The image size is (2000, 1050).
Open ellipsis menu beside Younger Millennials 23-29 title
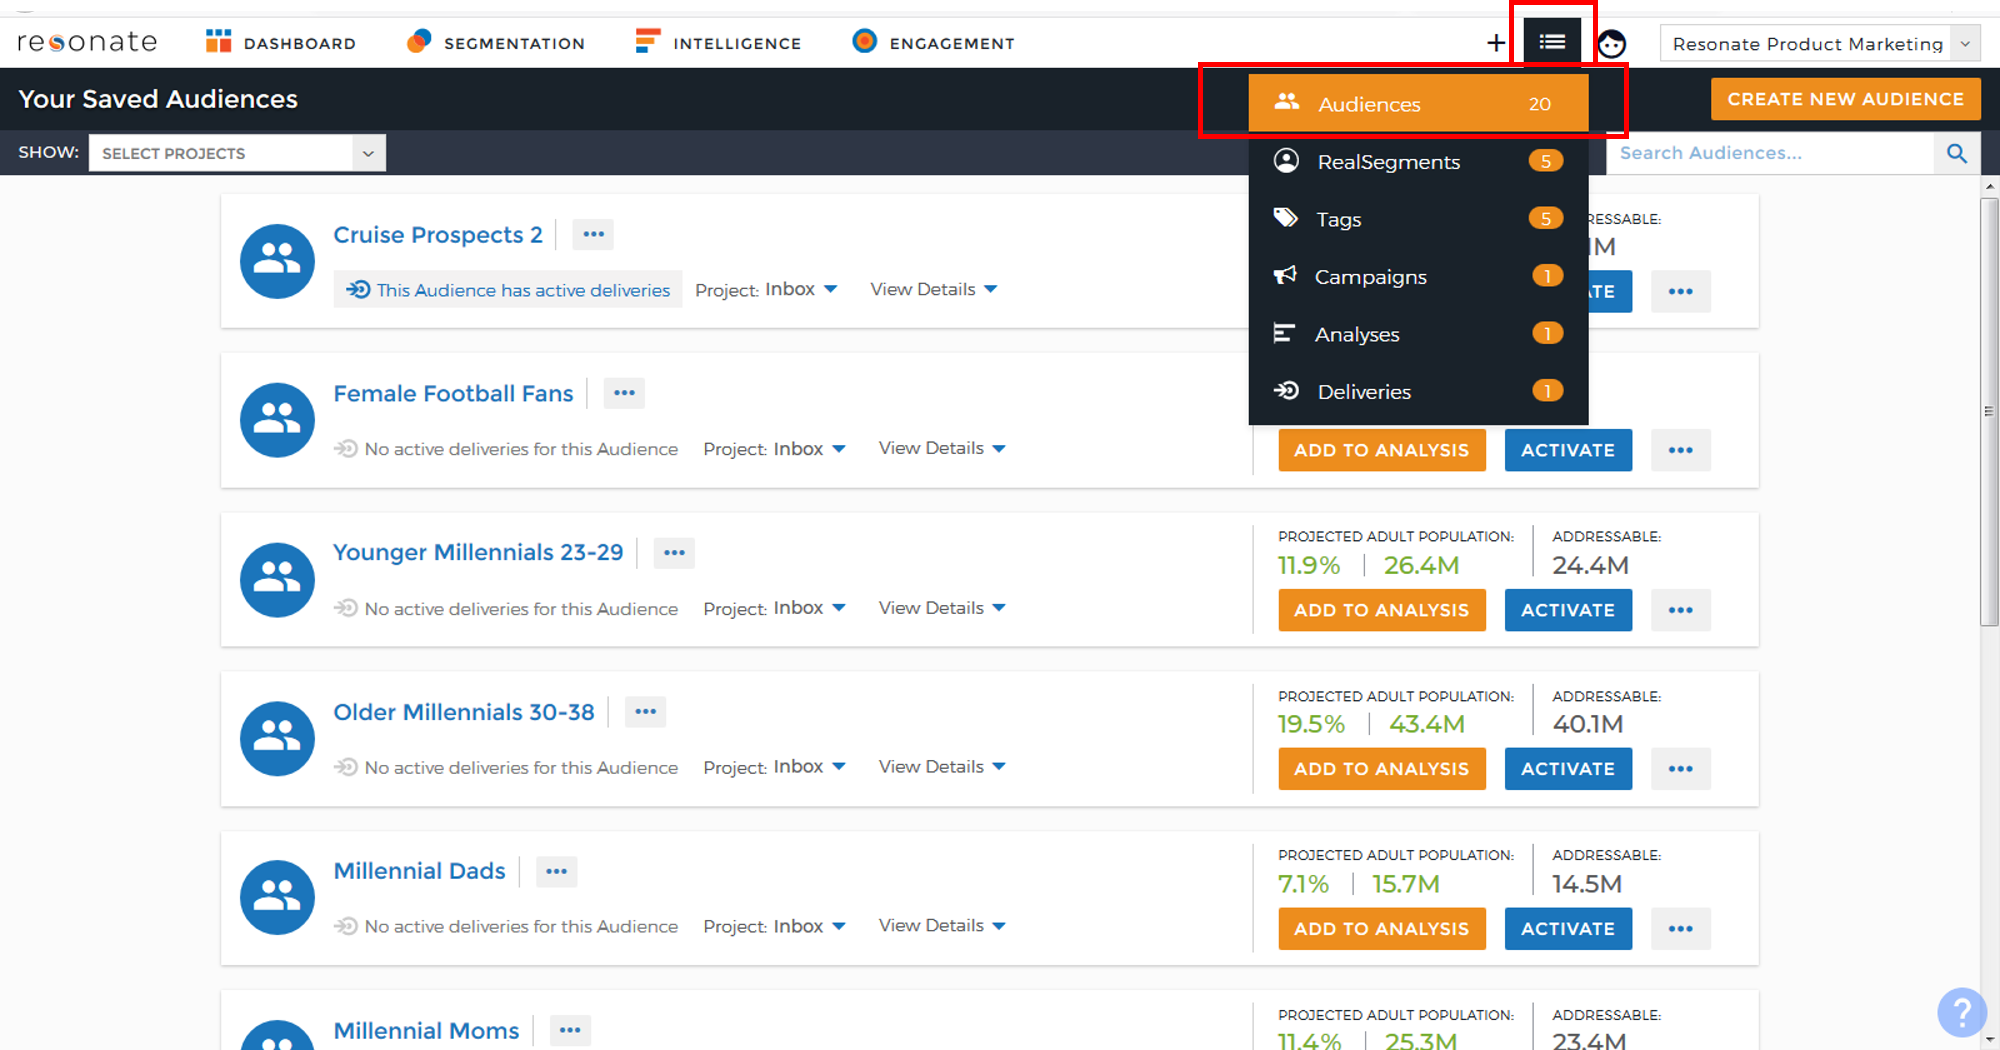point(674,552)
